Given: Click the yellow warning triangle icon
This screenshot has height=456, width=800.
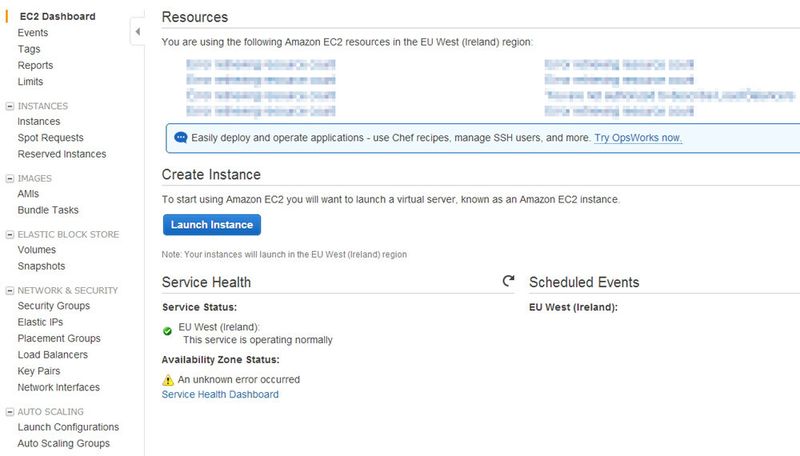Looking at the screenshot, I should tap(168, 380).
